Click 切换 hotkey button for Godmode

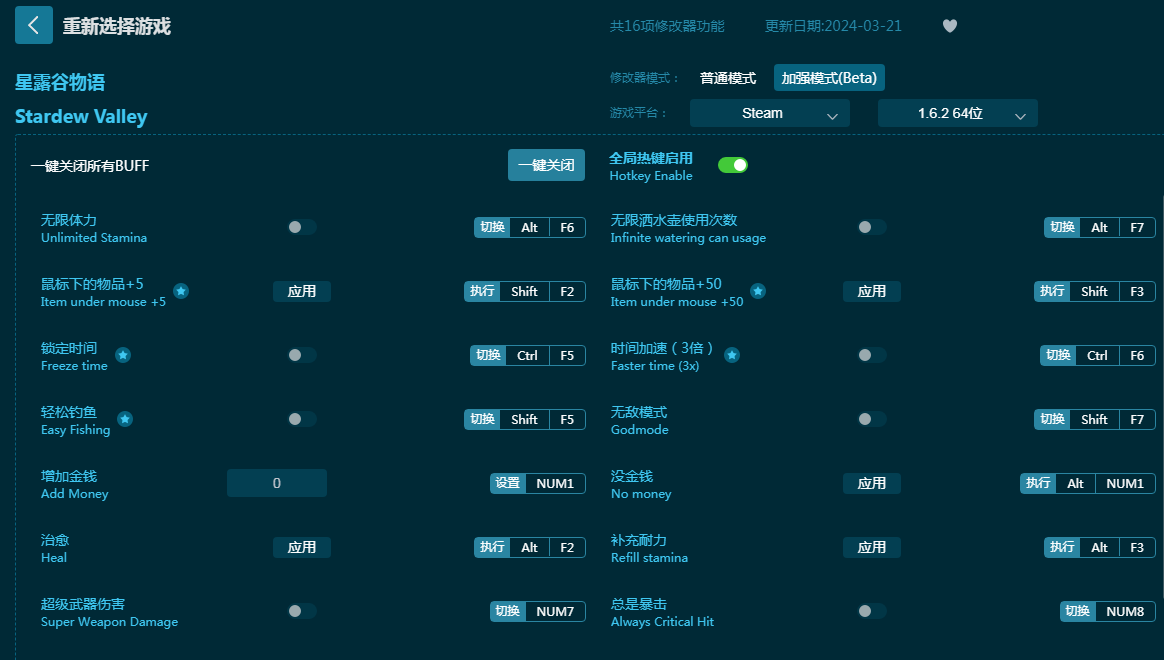[x=1052, y=419]
